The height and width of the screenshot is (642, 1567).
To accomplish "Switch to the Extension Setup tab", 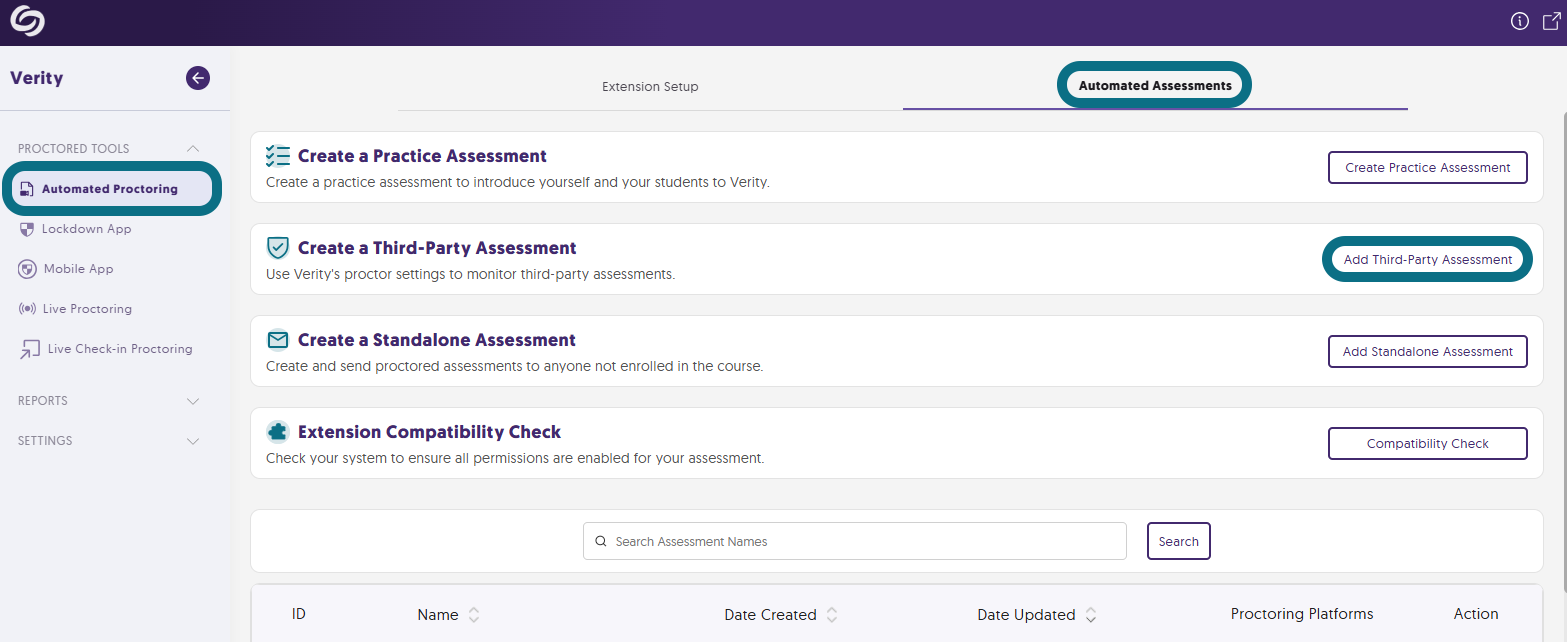I will coord(650,87).
